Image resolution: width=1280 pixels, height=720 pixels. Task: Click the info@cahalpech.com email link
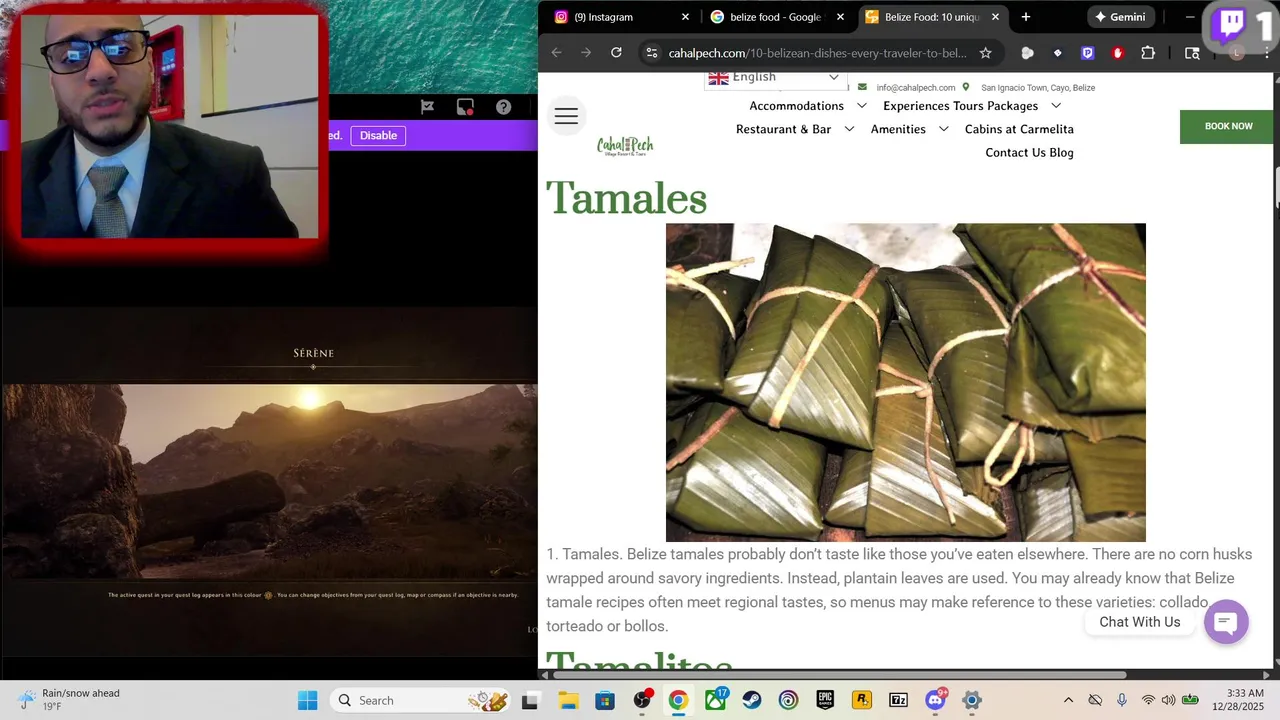(x=915, y=88)
